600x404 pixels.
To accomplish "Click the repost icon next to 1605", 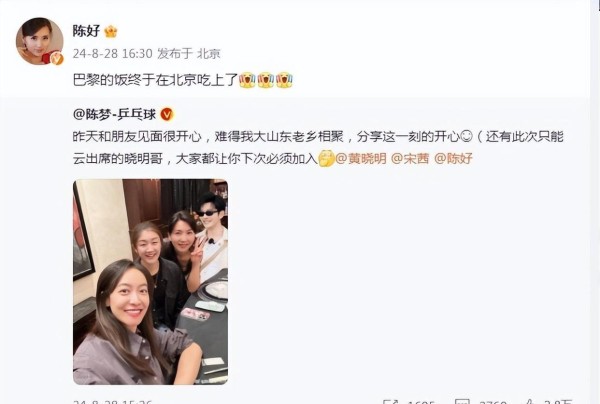I will [391, 402].
